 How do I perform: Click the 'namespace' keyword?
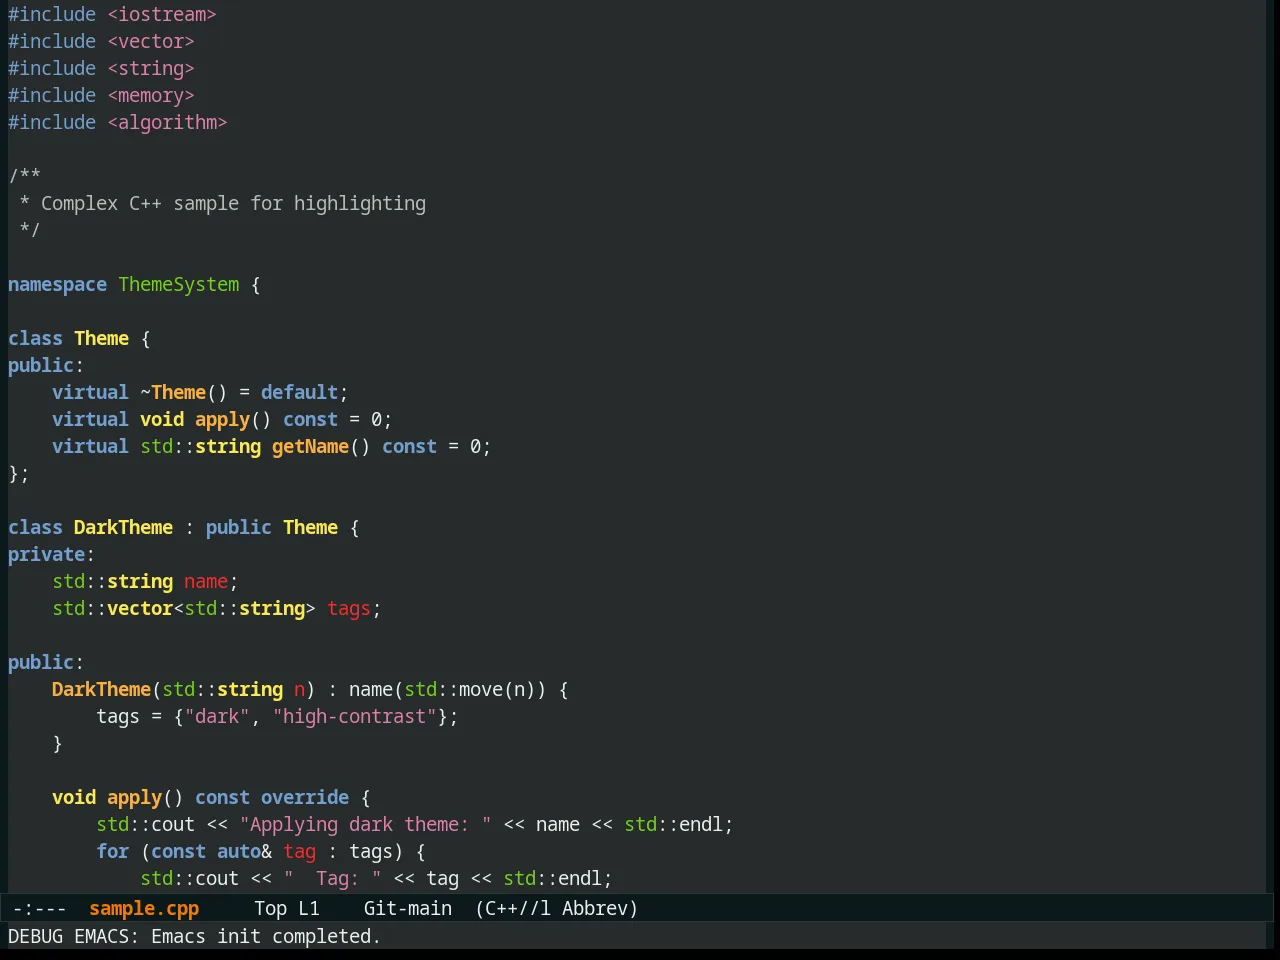point(57,284)
